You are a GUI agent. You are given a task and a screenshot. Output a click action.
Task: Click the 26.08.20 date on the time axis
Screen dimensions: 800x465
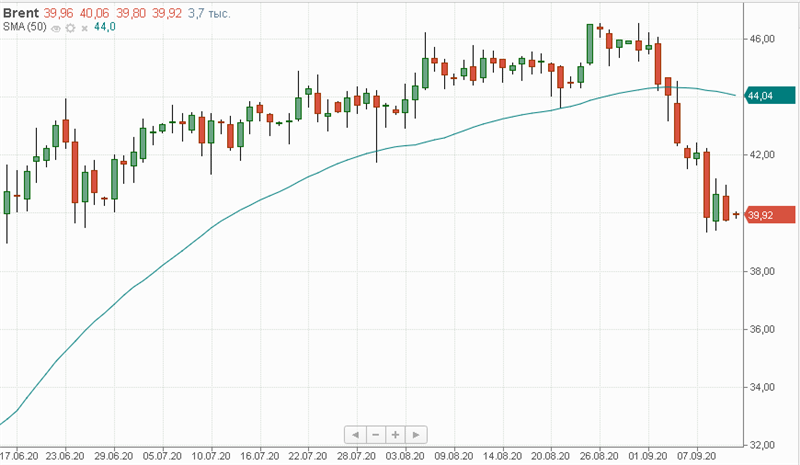pos(599,456)
